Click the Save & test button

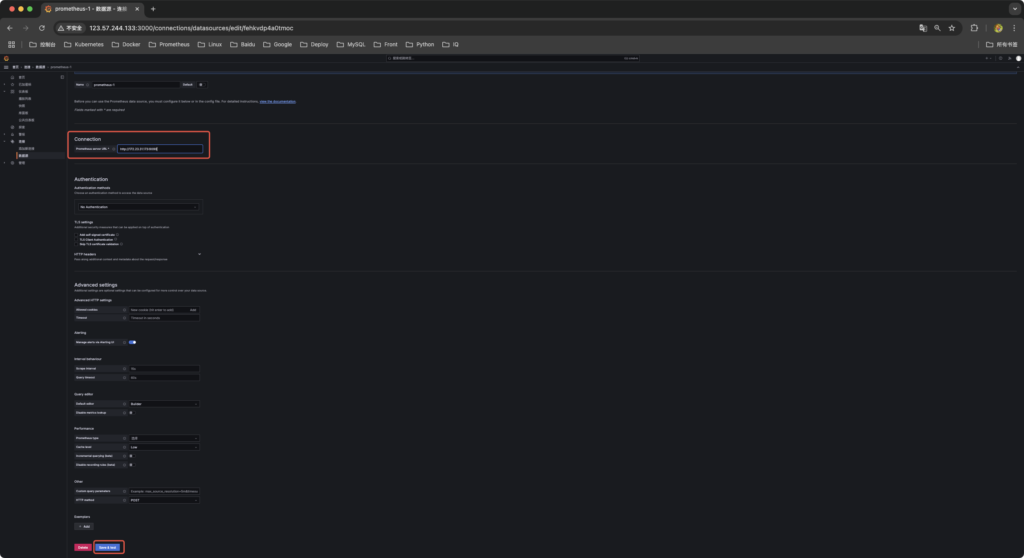[109, 547]
